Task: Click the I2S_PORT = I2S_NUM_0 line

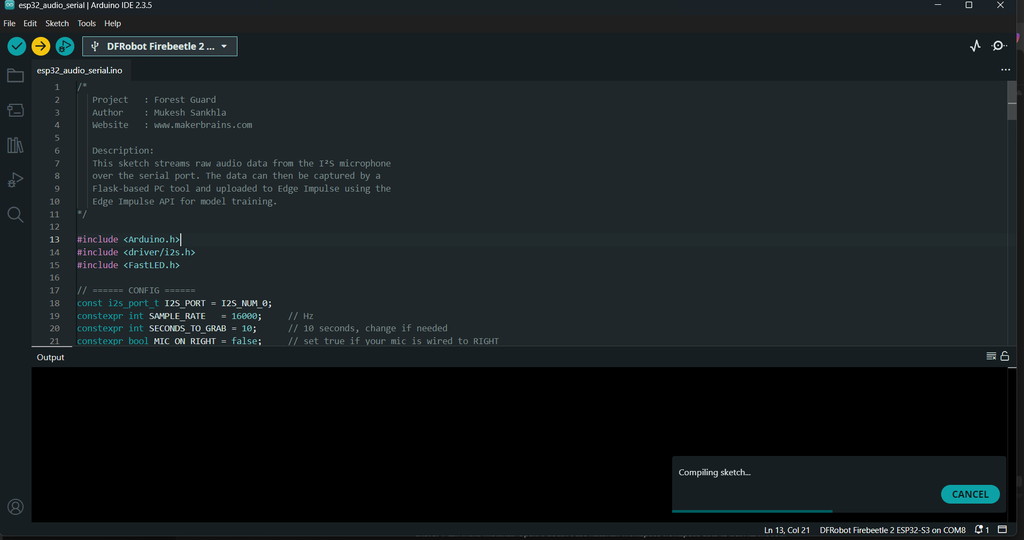Action: tap(174, 303)
